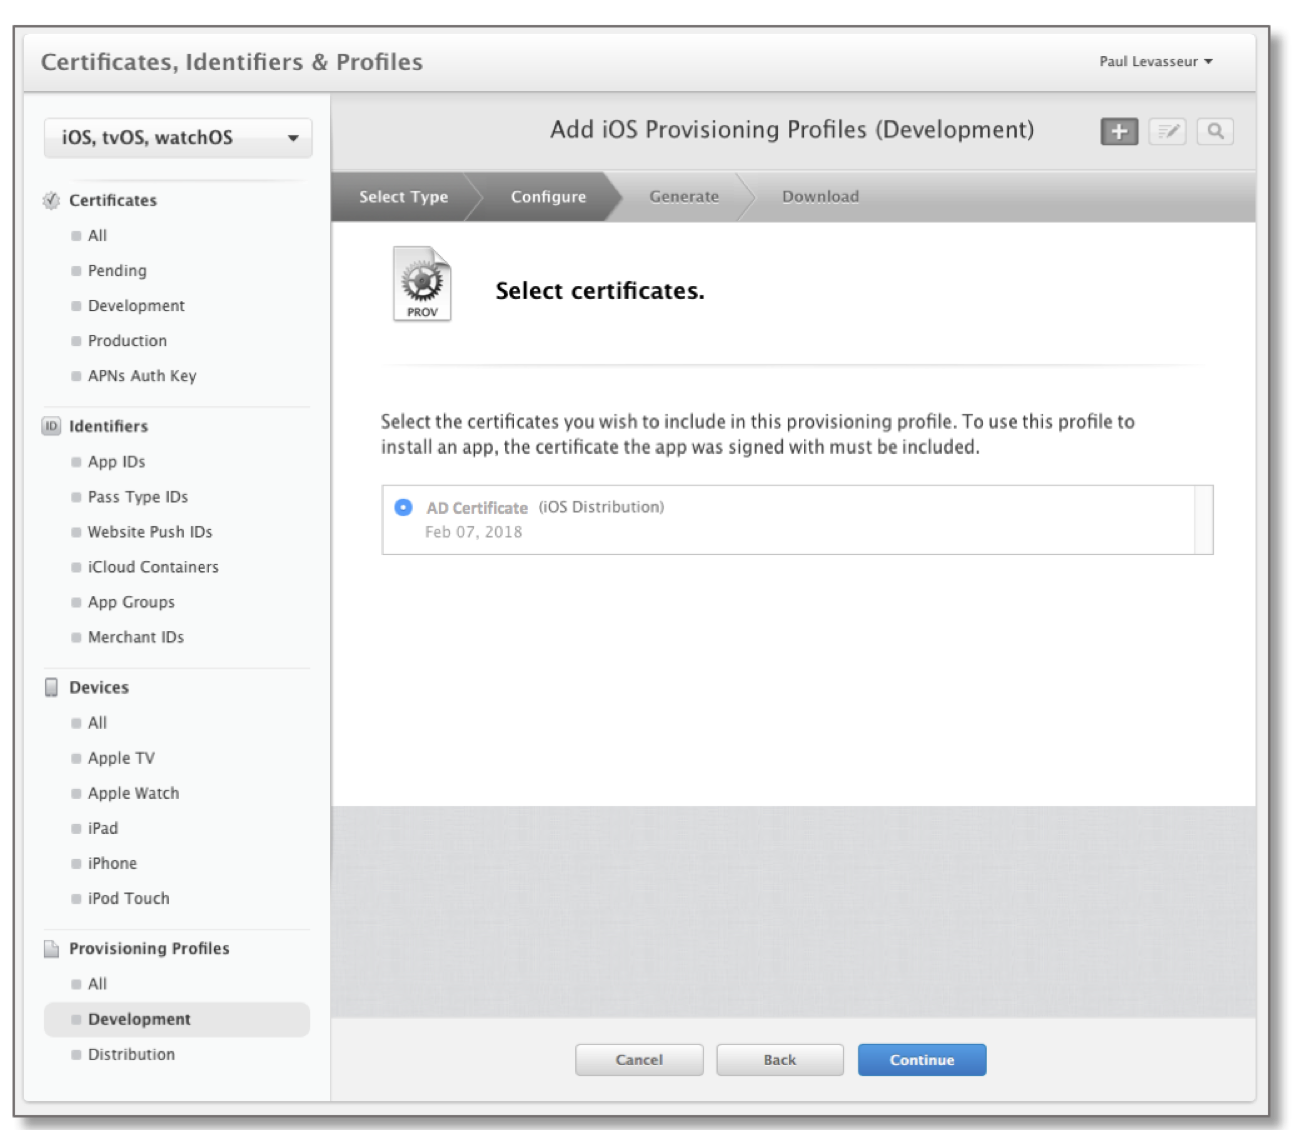Click the Back button
The width and height of the screenshot is (1293, 1130).
point(779,1060)
